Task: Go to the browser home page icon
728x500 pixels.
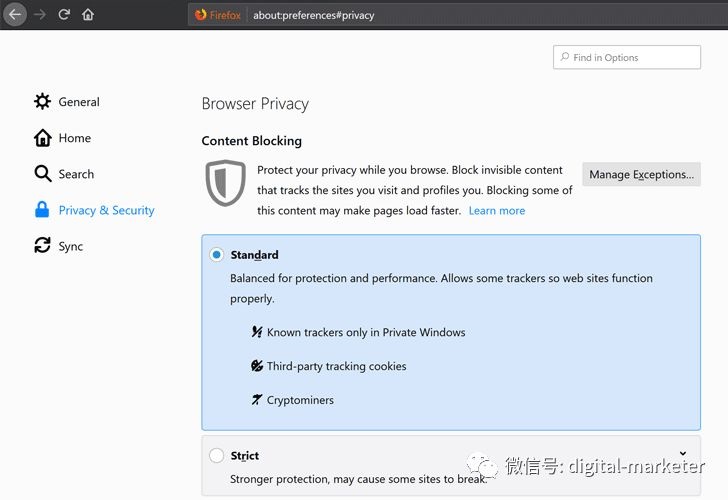Action: (88, 15)
